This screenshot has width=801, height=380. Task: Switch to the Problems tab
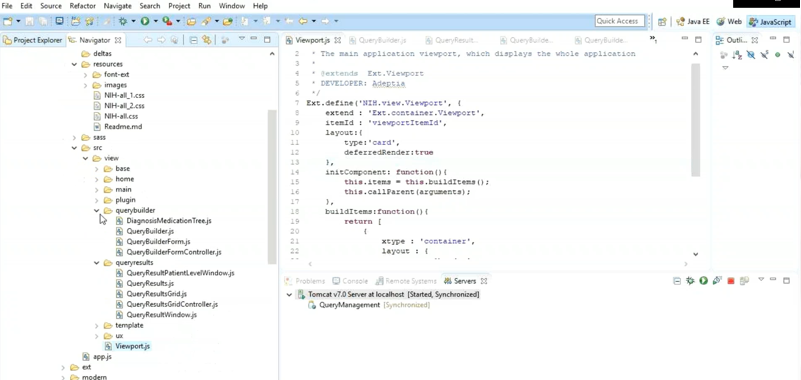[x=305, y=281]
